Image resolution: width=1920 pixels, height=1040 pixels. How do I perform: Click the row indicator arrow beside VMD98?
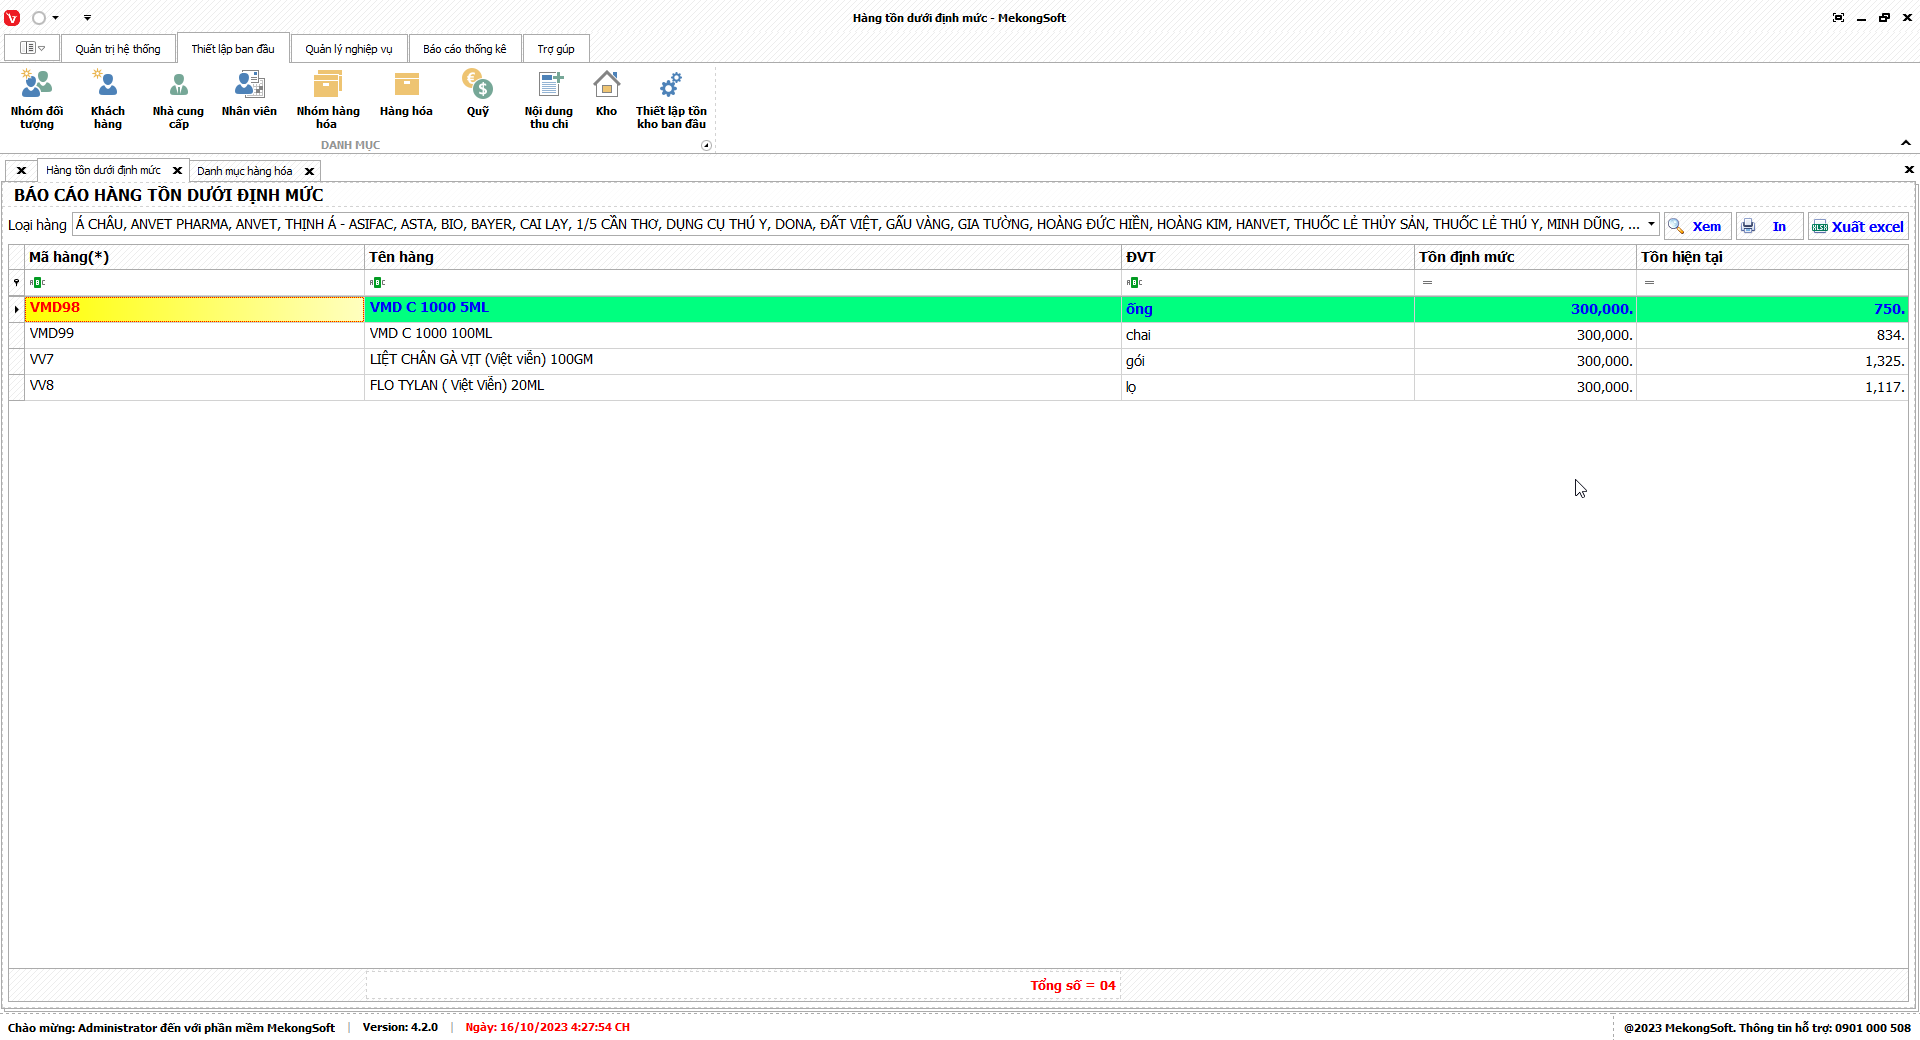point(17,309)
